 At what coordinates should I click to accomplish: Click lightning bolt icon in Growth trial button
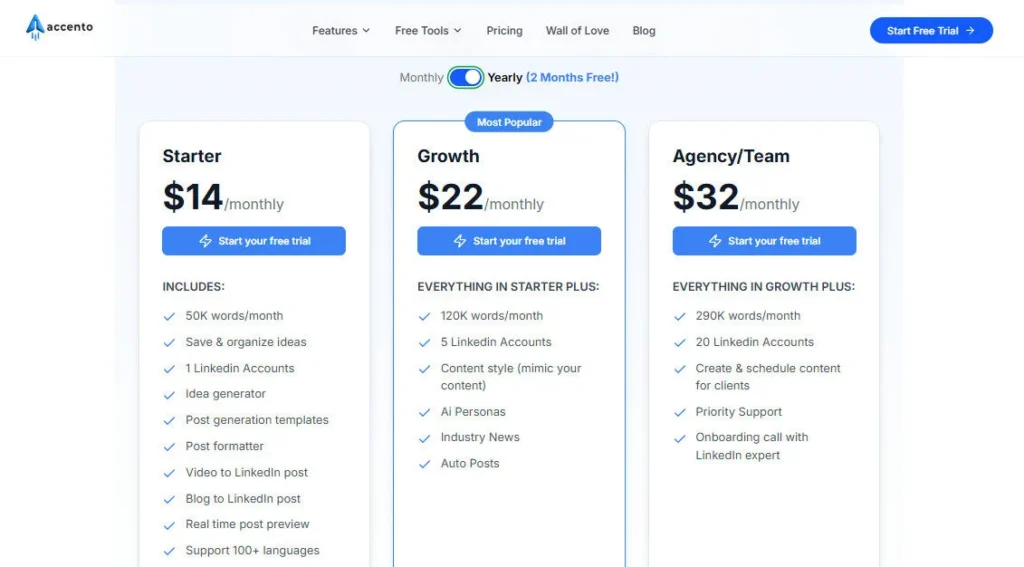[x=460, y=241]
